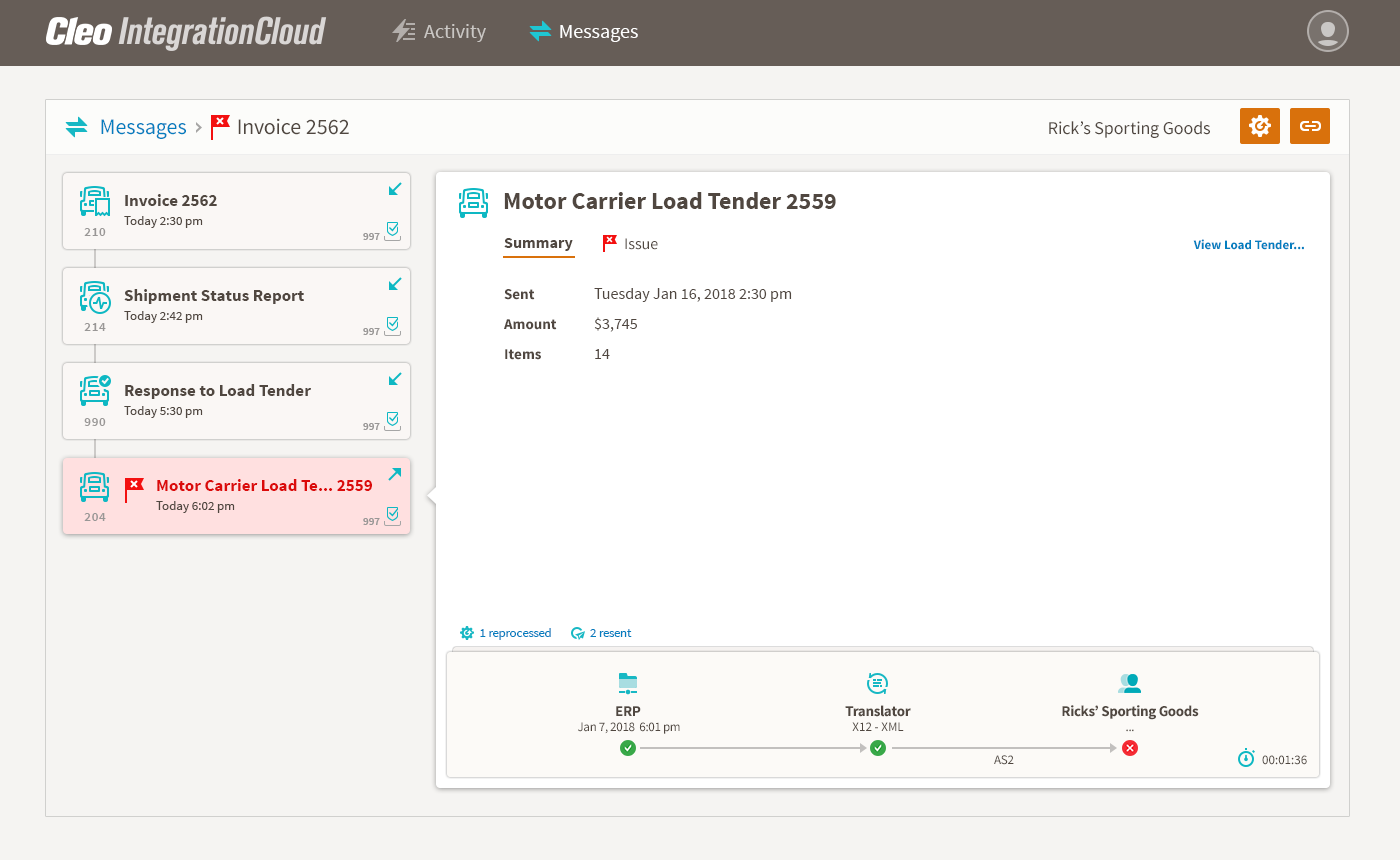
Task: Click 2 resent link
Action: click(x=601, y=633)
